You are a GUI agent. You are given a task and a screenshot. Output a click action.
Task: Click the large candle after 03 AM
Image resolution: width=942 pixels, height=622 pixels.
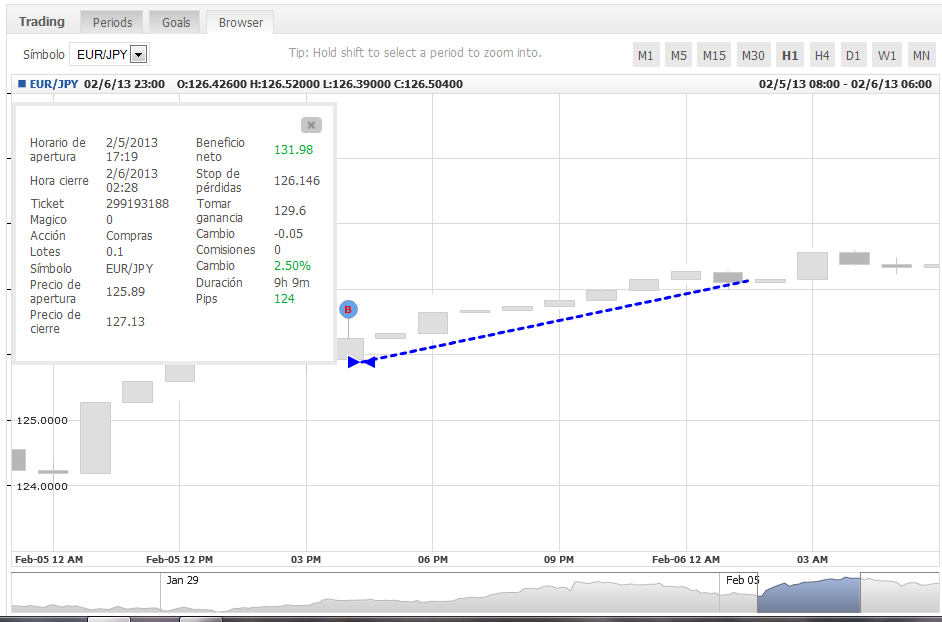pyautogui.click(x=812, y=266)
